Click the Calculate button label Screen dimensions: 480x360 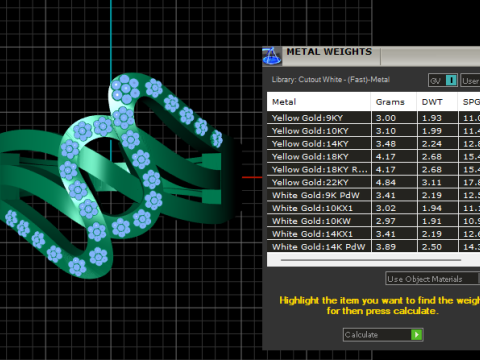(x=361, y=334)
